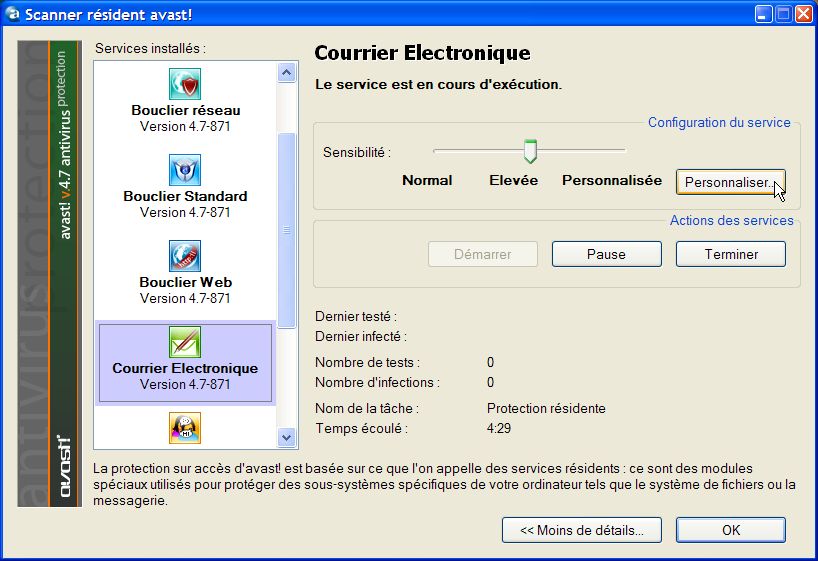Select the Bouclier Web Version 4.7-871 entry
818x561 pixels.
coord(185,298)
